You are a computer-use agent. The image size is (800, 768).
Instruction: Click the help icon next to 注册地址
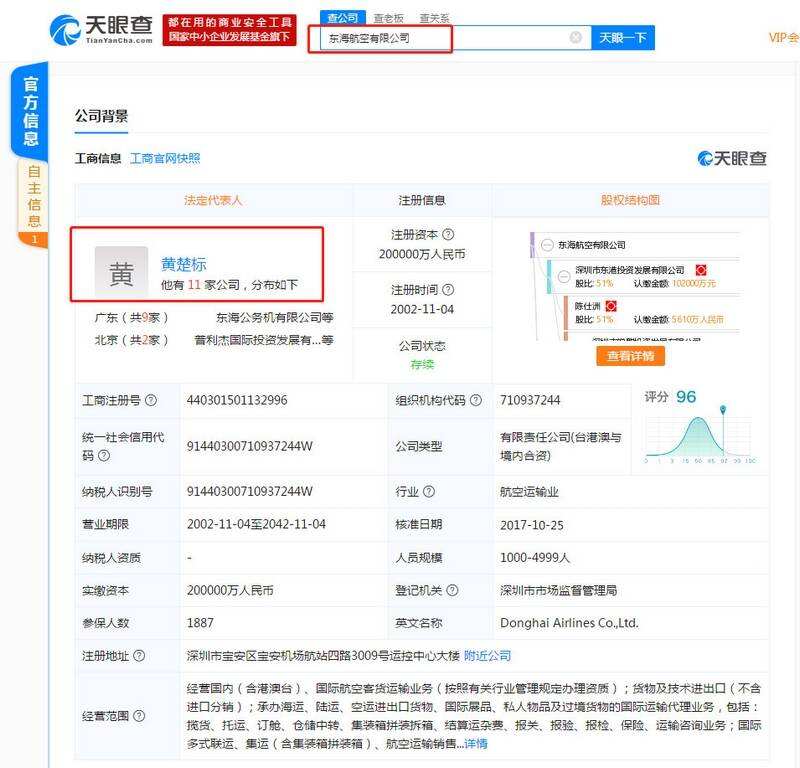tap(139, 656)
